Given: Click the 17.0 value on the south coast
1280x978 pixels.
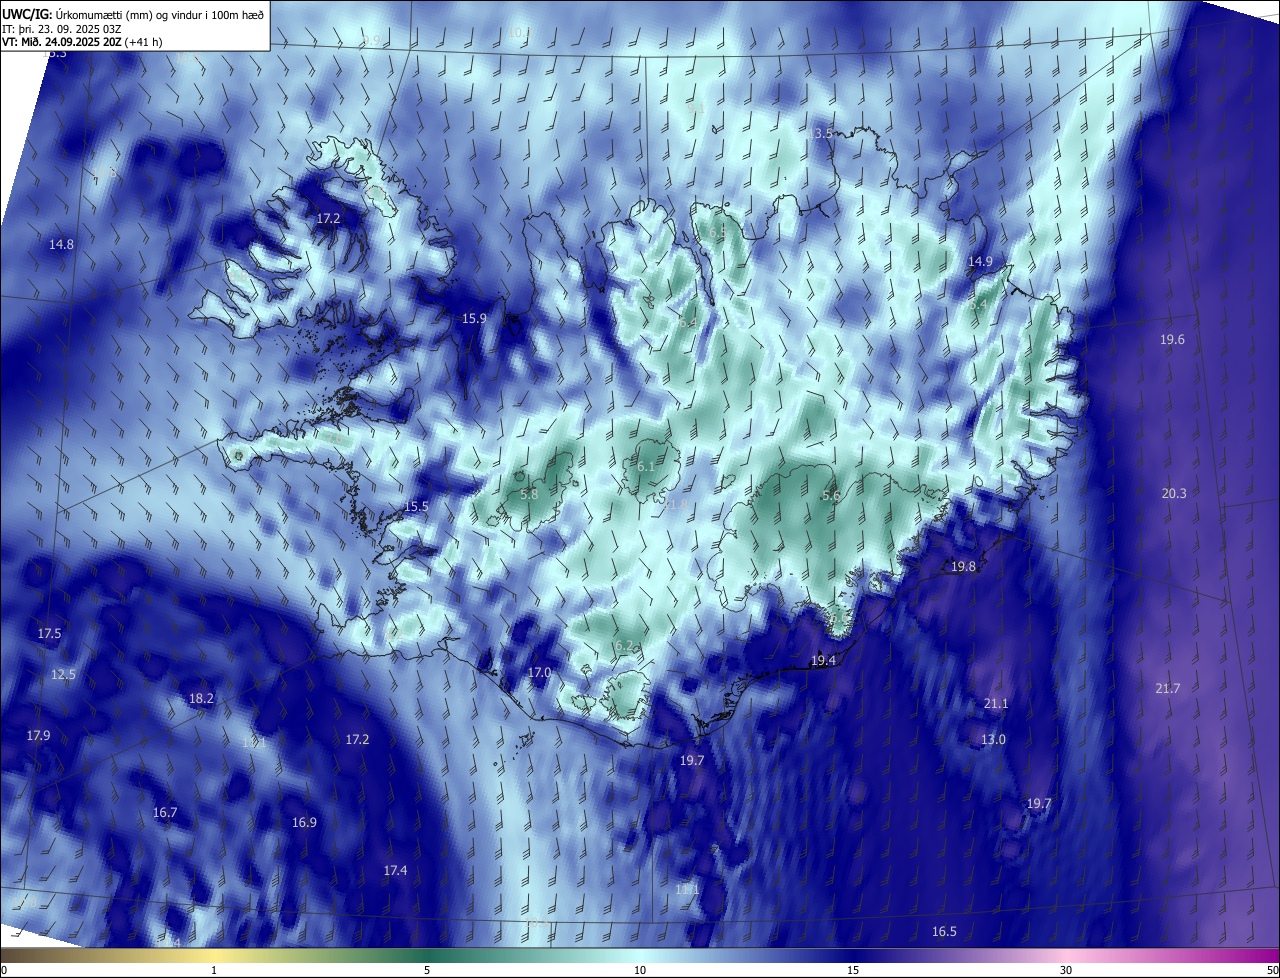Looking at the screenshot, I should click(x=539, y=673).
